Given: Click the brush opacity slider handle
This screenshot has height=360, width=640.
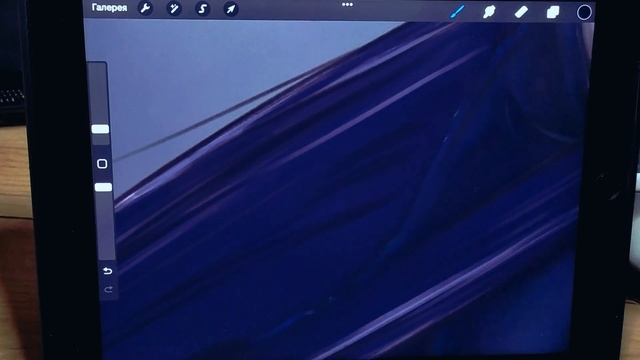Looking at the screenshot, I should click(103, 187).
